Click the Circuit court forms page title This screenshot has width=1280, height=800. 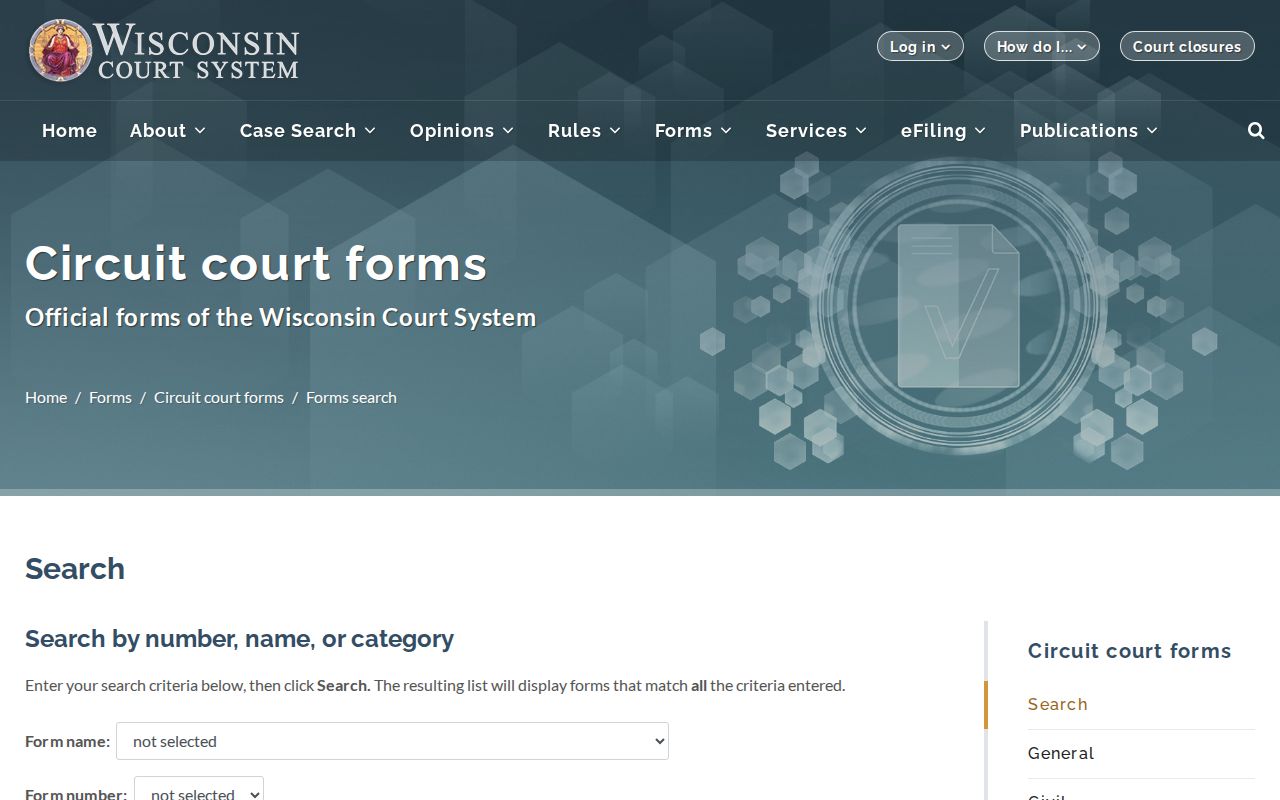256,263
